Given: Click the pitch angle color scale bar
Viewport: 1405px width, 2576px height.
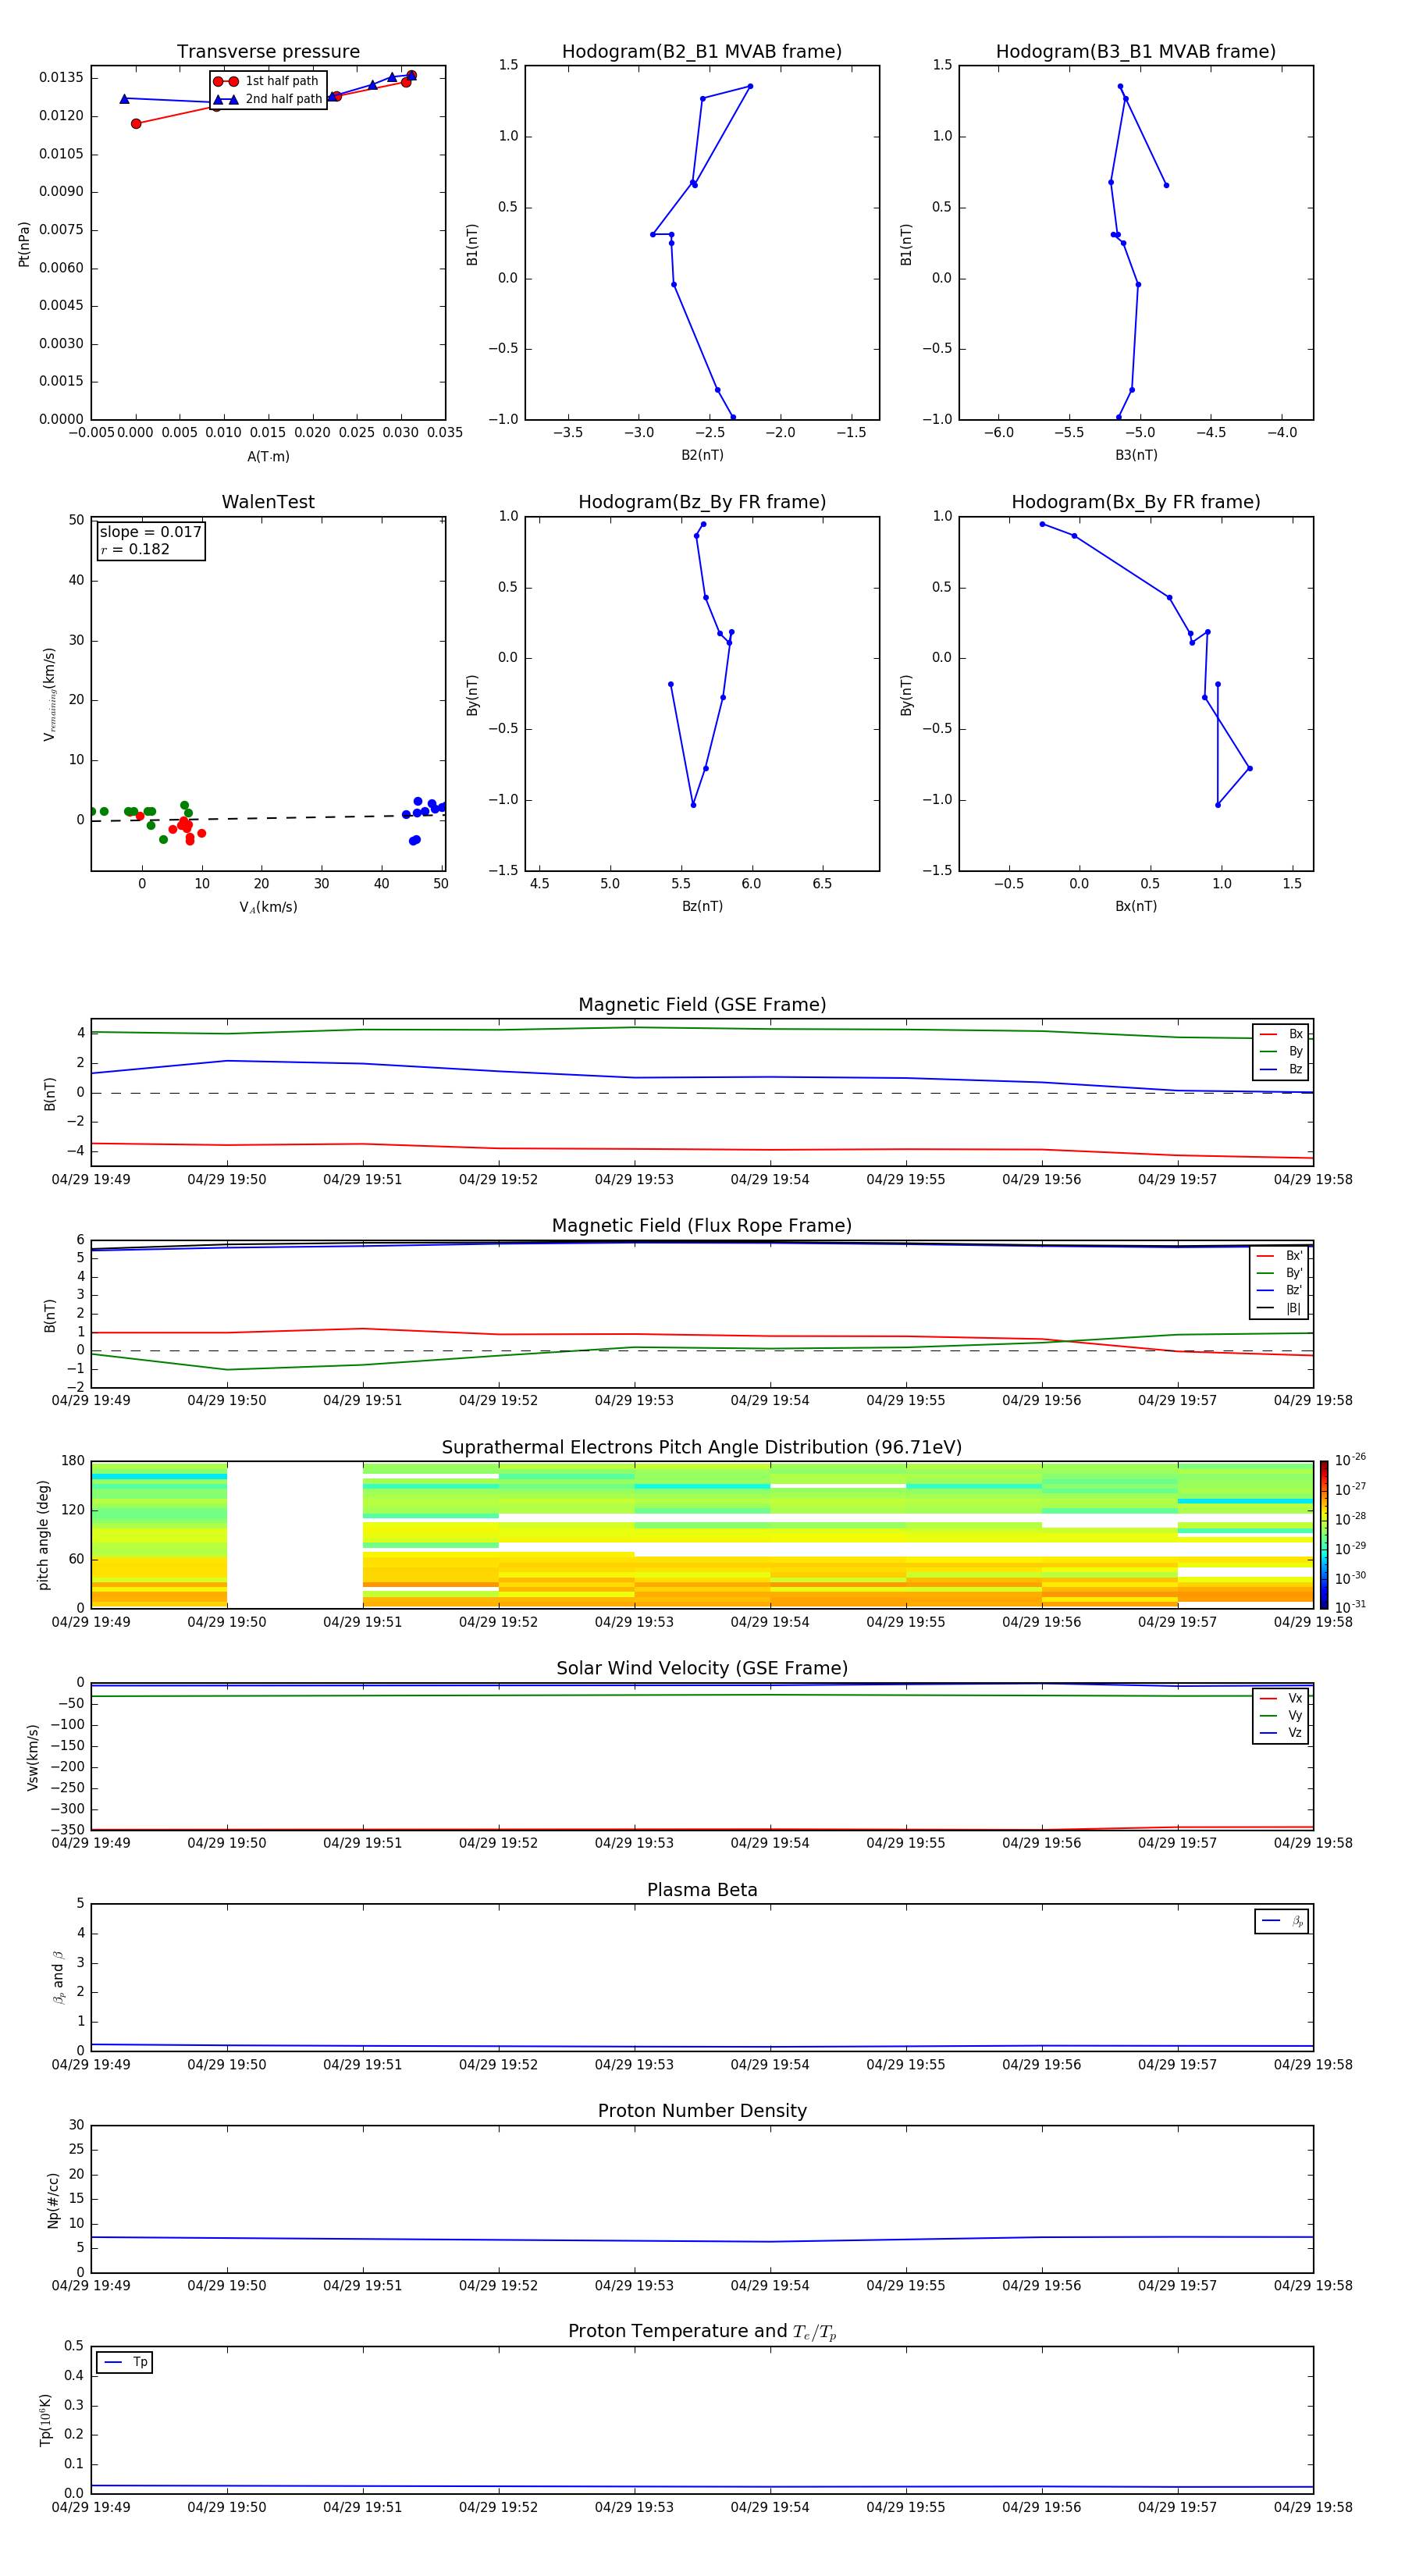Looking at the screenshot, I should [1324, 1535].
